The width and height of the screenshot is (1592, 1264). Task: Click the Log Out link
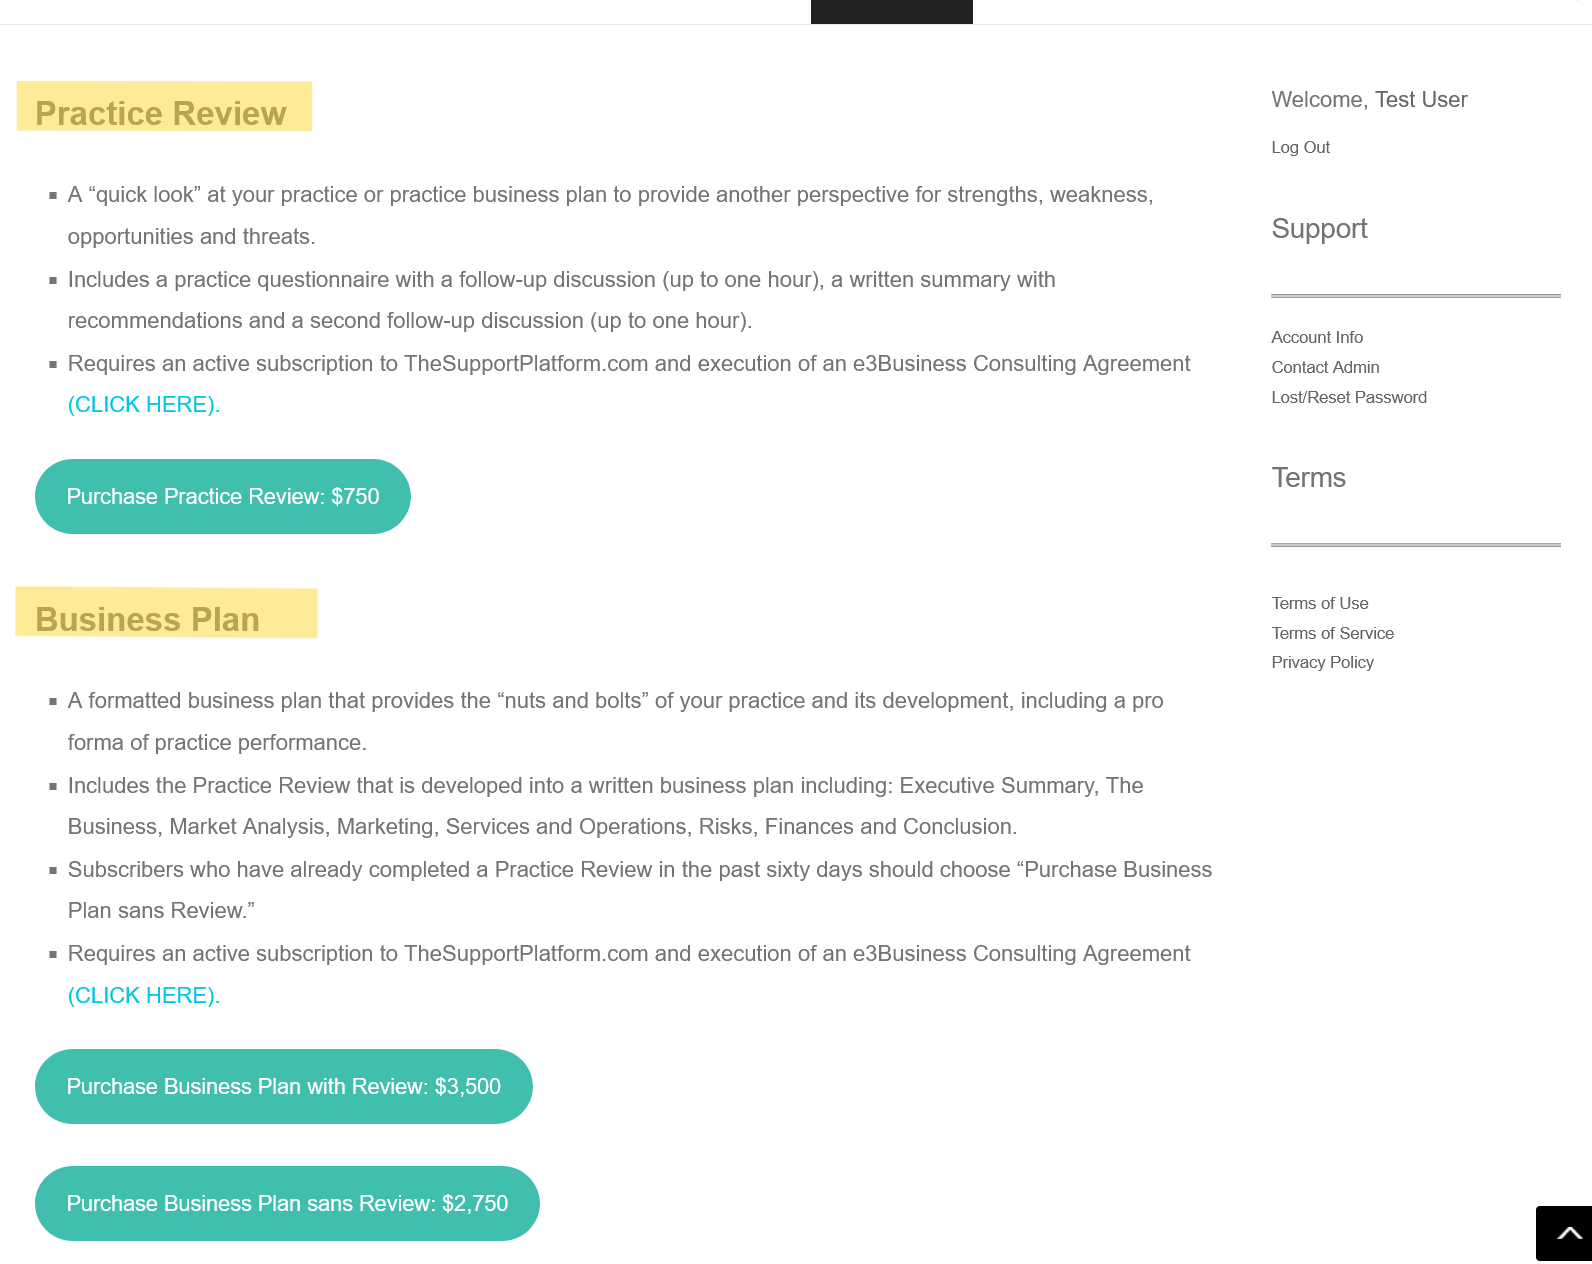pos(1300,148)
